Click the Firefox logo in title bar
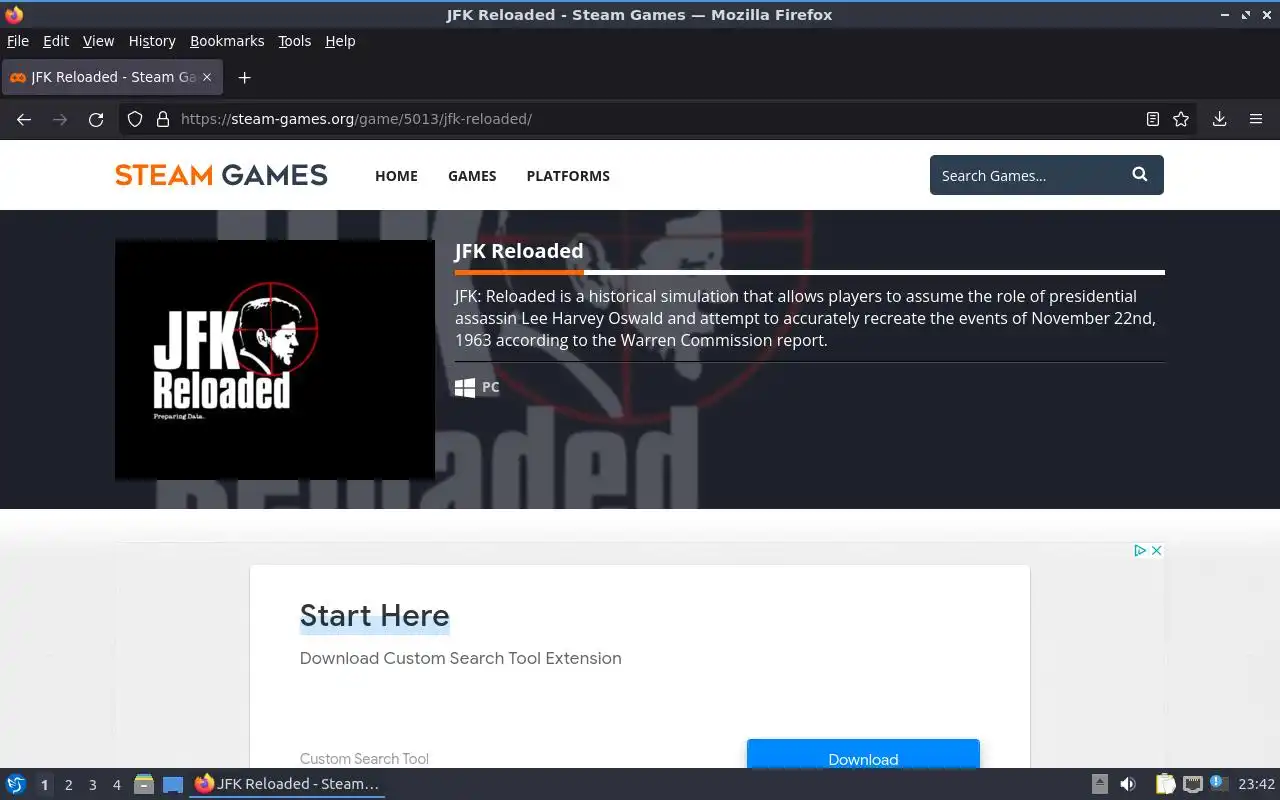 (x=14, y=14)
